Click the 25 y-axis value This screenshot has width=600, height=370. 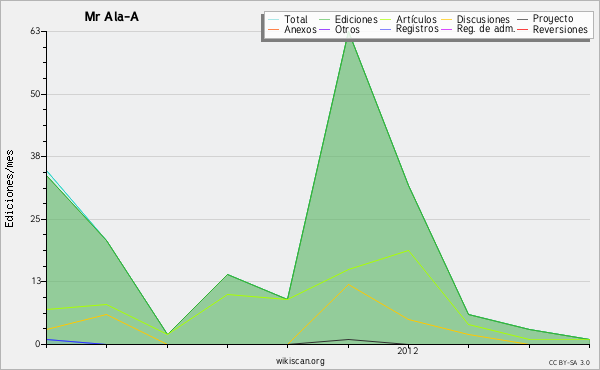35,219
